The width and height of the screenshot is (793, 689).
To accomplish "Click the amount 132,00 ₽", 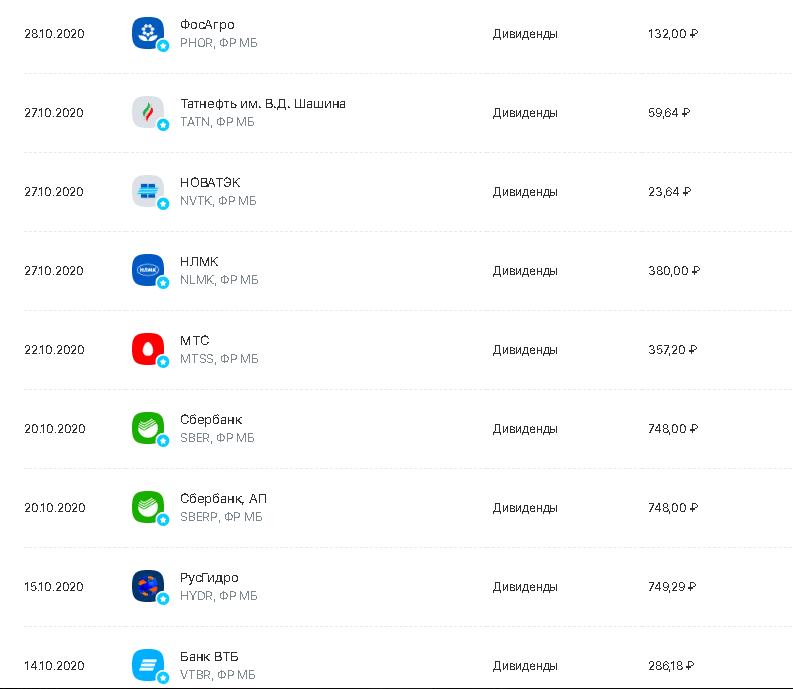I will 673,34.
